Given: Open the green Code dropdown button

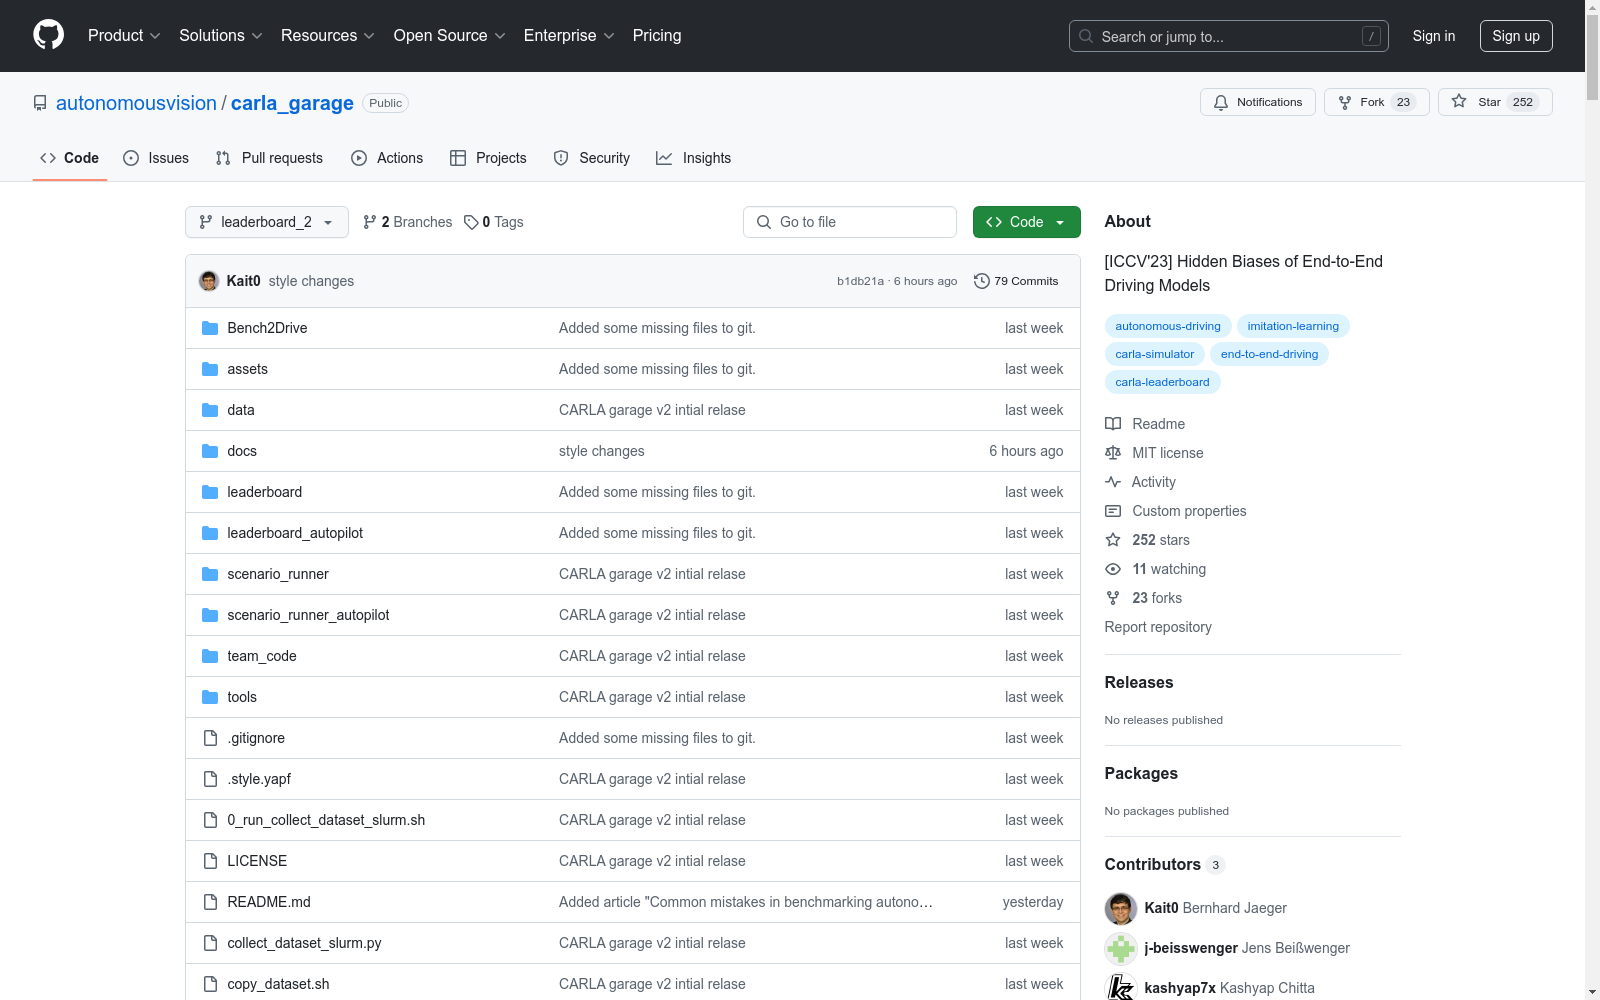Looking at the screenshot, I should click(1026, 222).
